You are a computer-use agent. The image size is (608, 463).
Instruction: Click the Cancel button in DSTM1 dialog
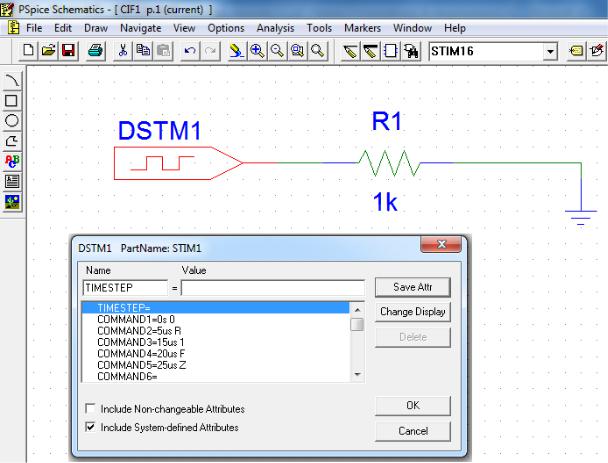pos(413,431)
